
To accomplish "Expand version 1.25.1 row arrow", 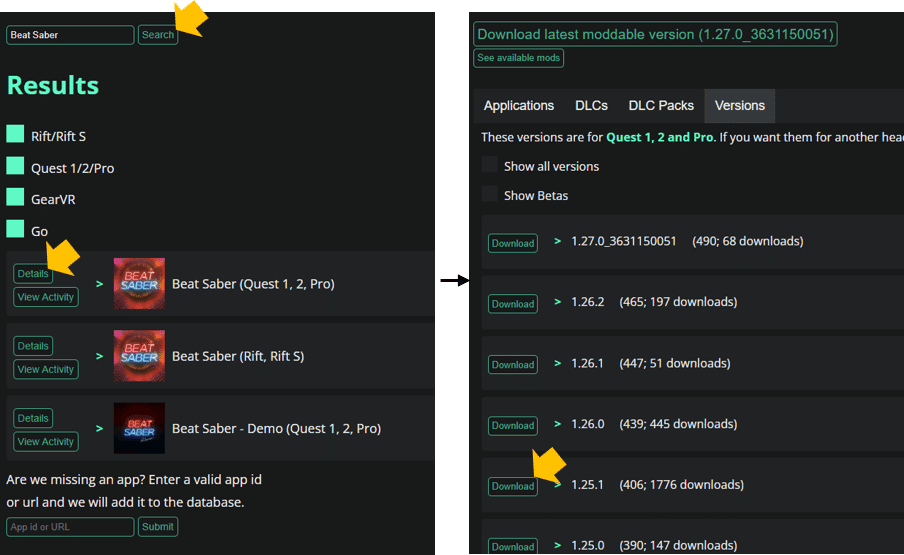I will tap(558, 485).
